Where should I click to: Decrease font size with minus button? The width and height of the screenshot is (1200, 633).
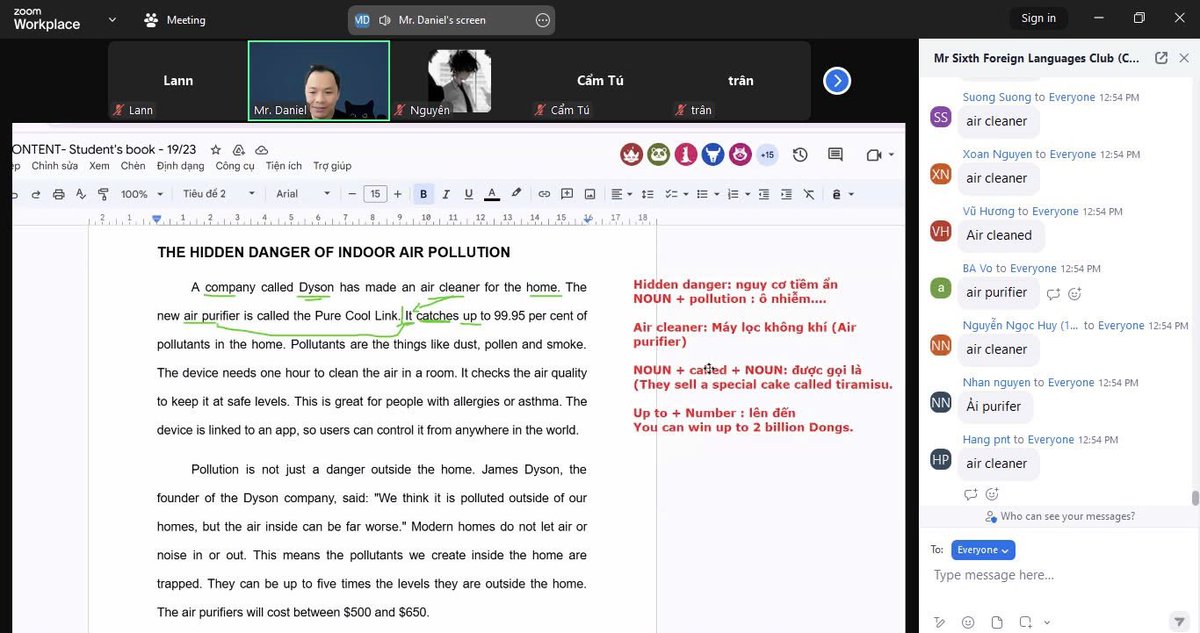point(352,194)
